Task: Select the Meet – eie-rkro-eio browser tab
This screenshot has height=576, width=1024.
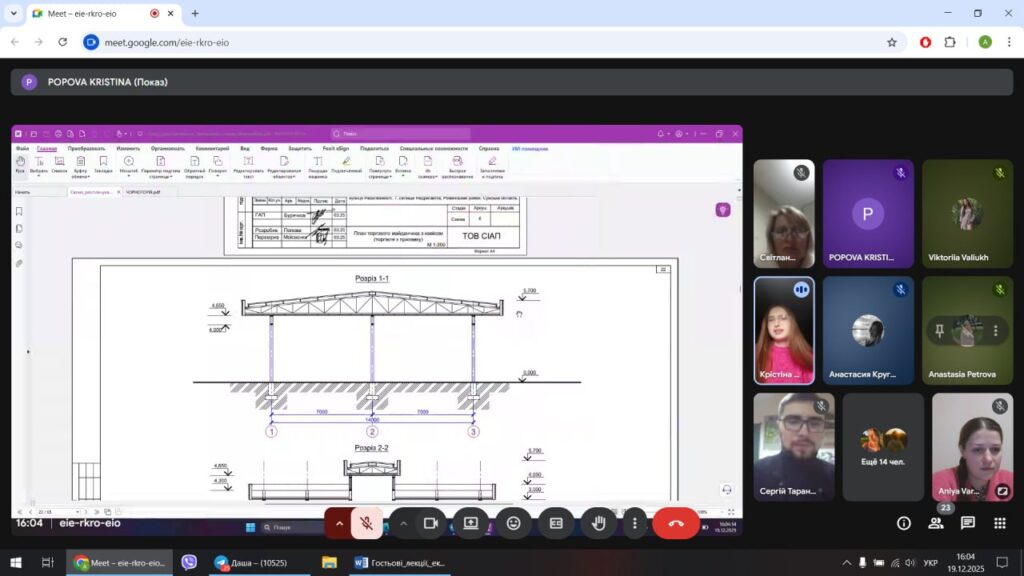Action: click(95, 14)
